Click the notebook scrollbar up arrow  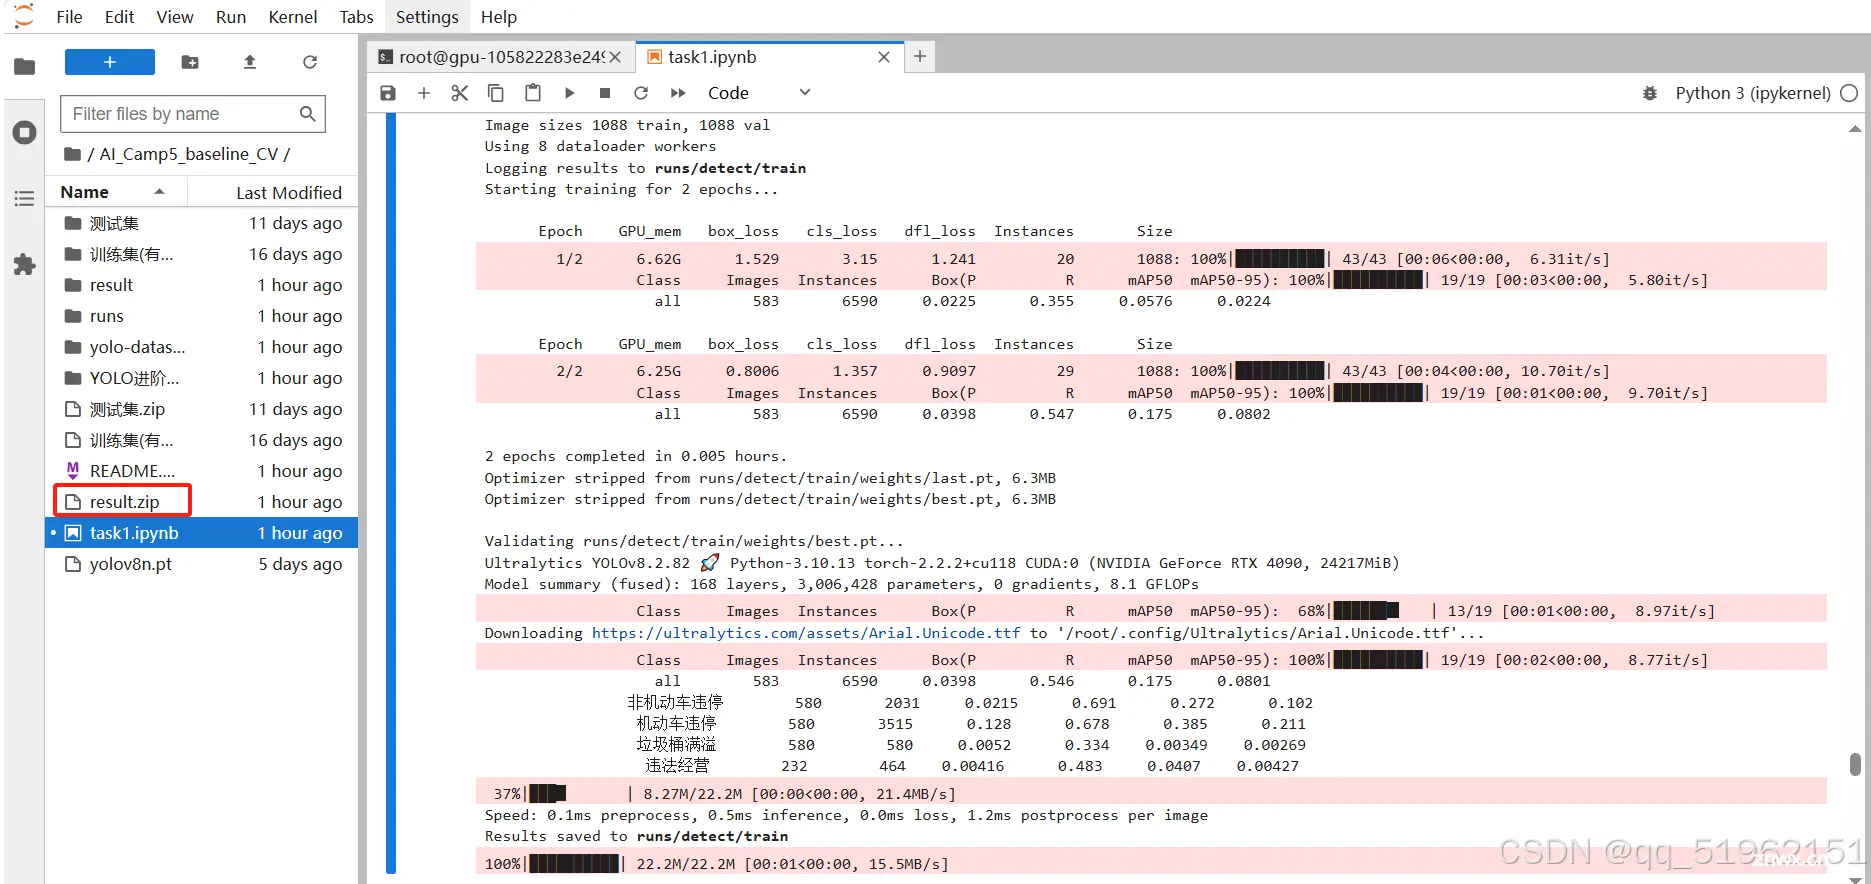pos(1855,129)
